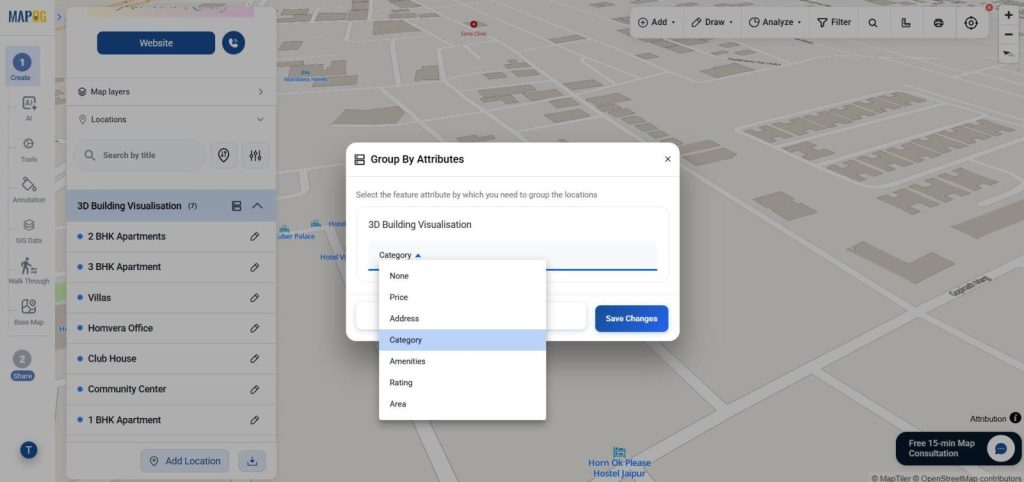The image size is (1024, 482).
Task: Reset the map compass bearing
Action: click(1008, 54)
